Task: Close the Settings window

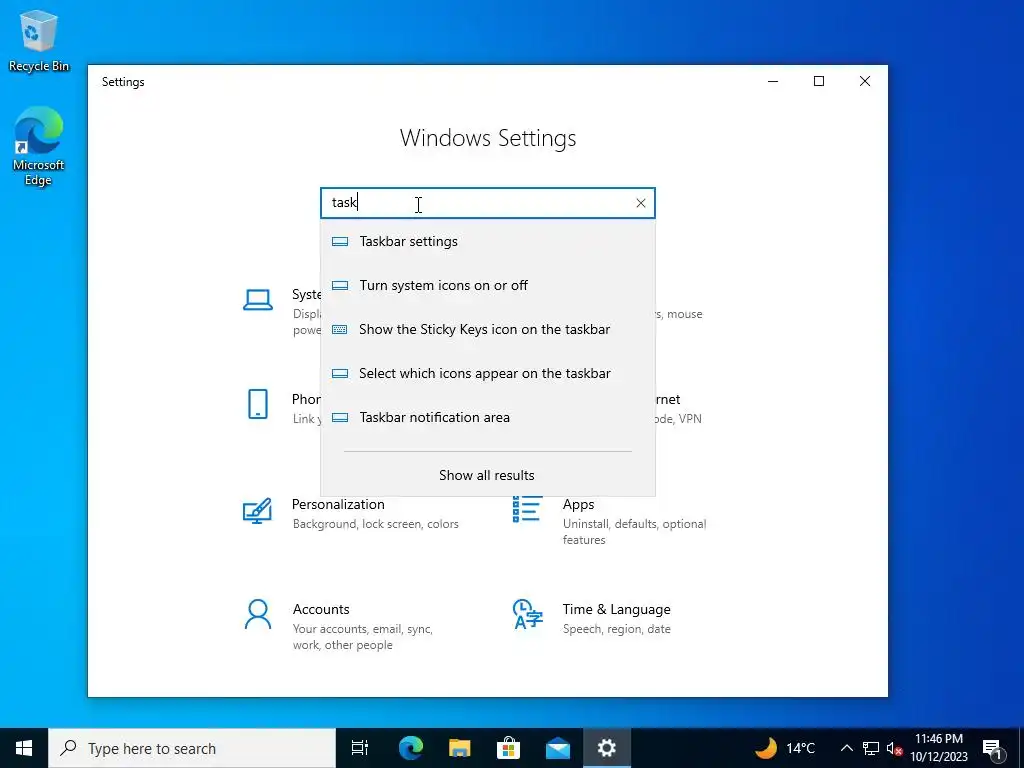Action: (865, 81)
